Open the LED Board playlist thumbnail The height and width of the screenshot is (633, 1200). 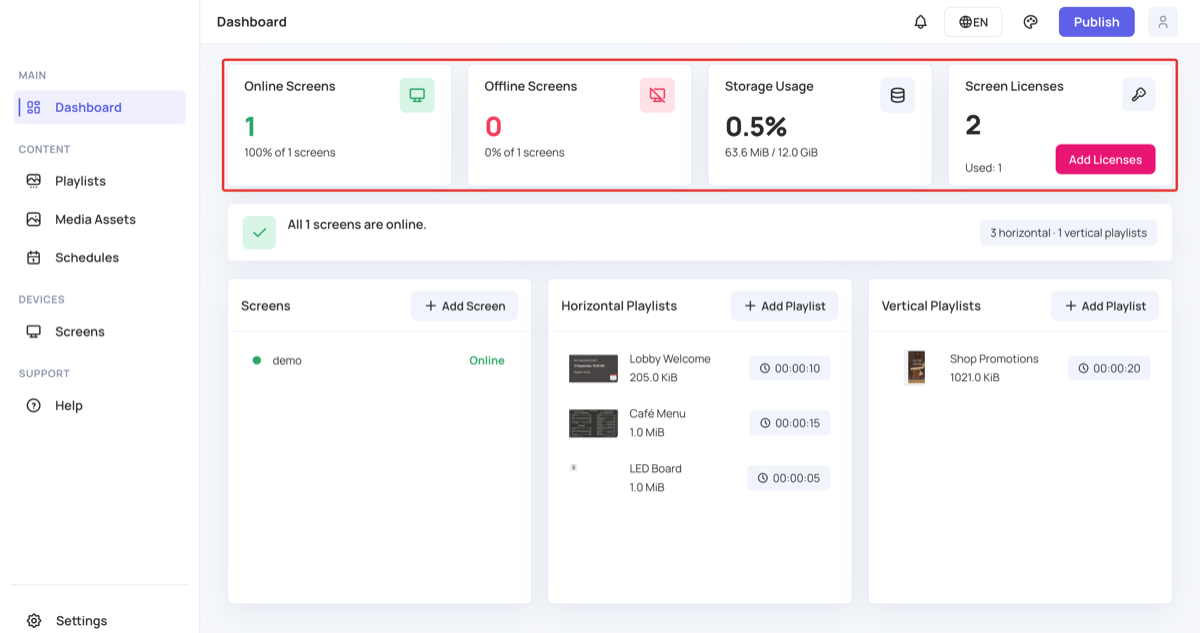click(574, 467)
